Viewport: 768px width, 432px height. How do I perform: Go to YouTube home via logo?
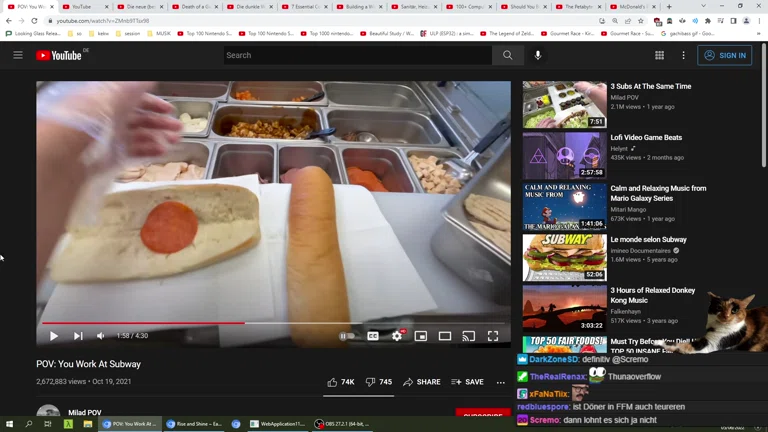coord(59,55)
